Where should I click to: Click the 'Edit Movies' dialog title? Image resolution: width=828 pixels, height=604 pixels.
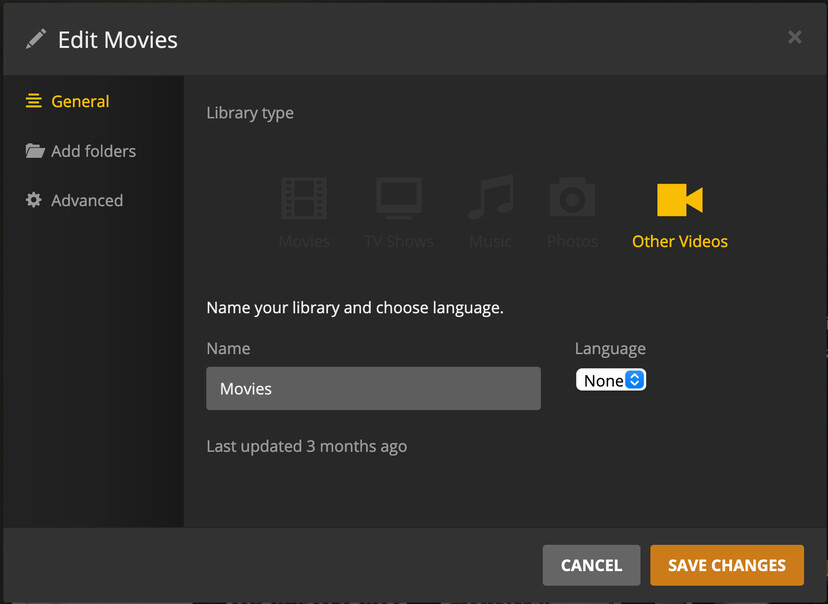pos(118,40)
